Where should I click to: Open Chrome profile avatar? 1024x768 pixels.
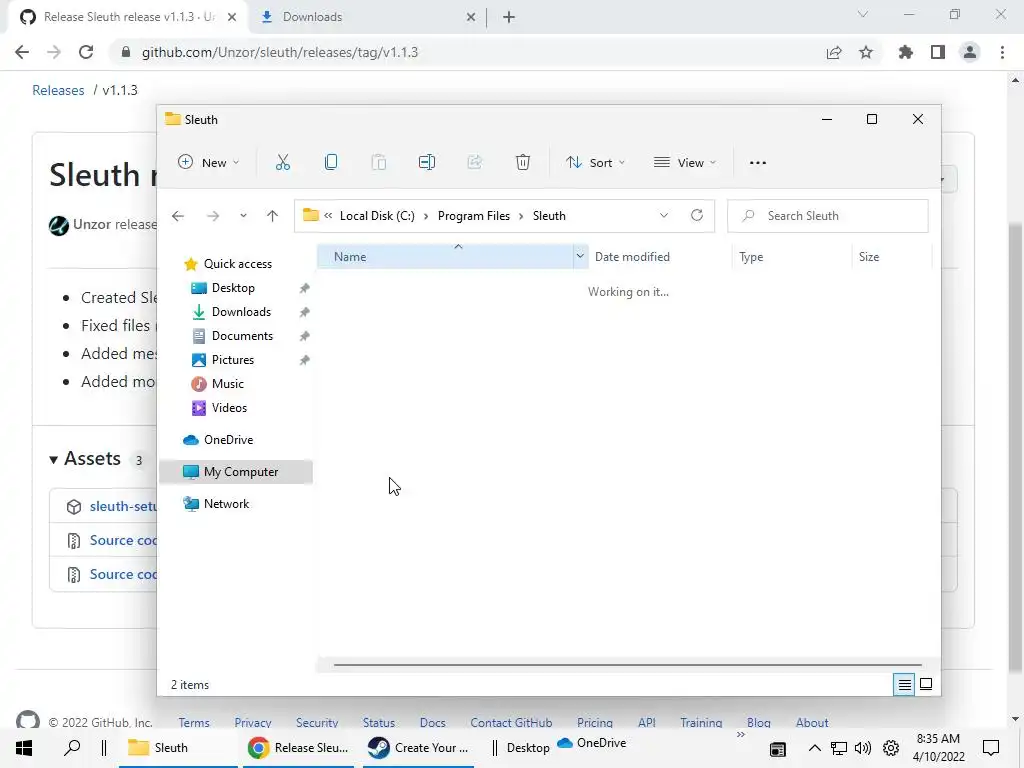[x=970, y=52]
